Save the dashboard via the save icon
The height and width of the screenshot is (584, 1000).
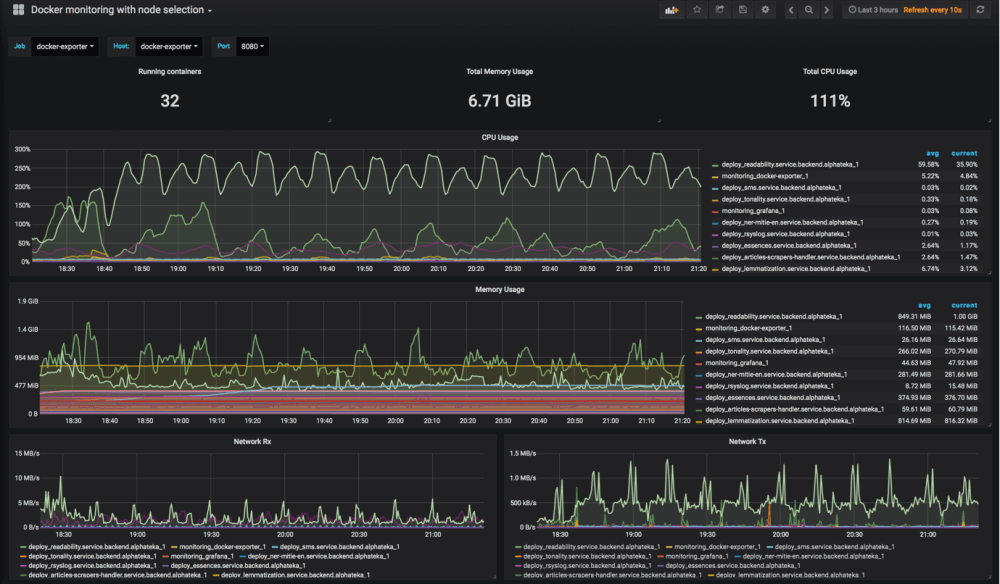tap(742, 9)
